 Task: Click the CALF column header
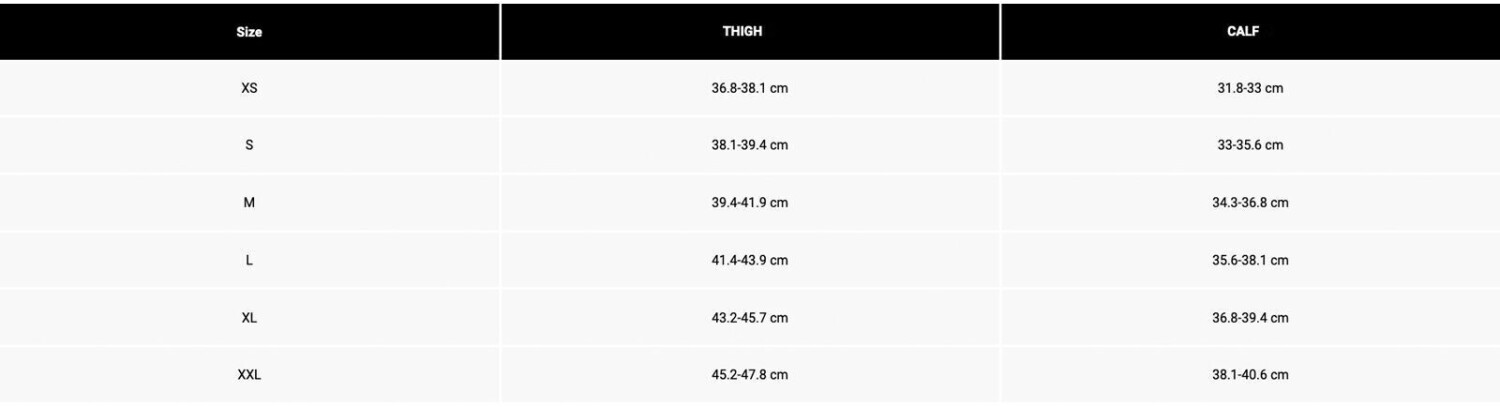point(1243,31)
